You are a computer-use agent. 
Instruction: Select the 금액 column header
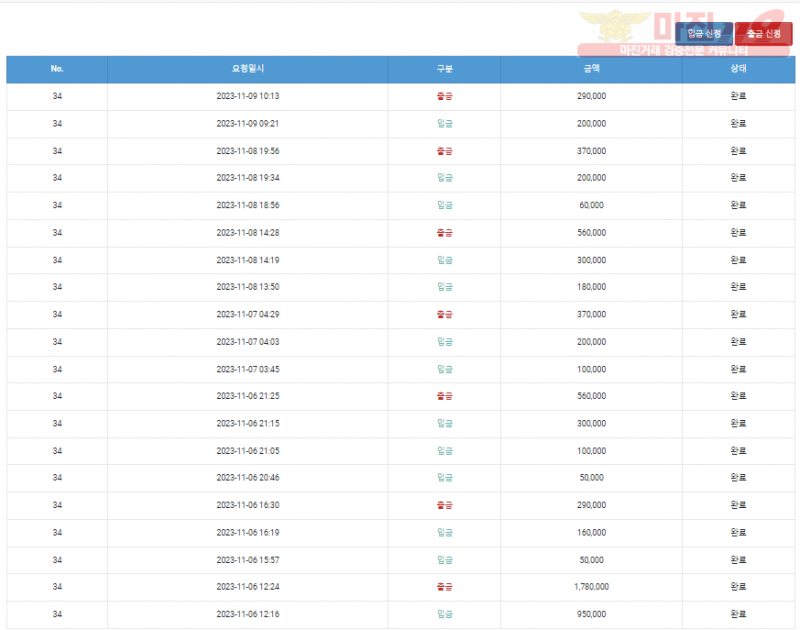pos(591,69)
